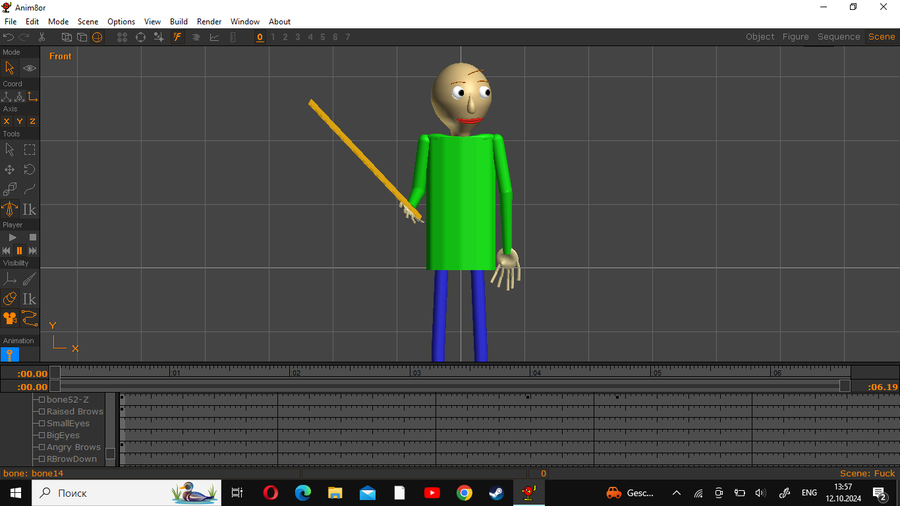Select the flat shaded cube display icon
The image size is (900, 506).
[x=82, y=37]
